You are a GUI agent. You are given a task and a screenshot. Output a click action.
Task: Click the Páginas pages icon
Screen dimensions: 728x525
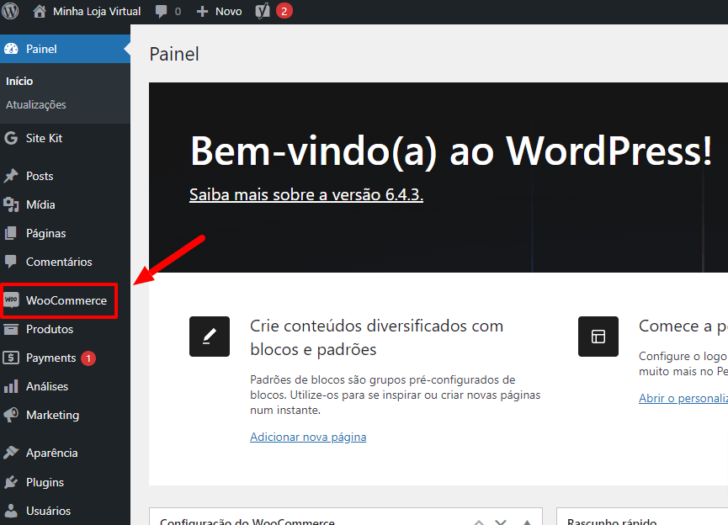[x=11, y=233]
